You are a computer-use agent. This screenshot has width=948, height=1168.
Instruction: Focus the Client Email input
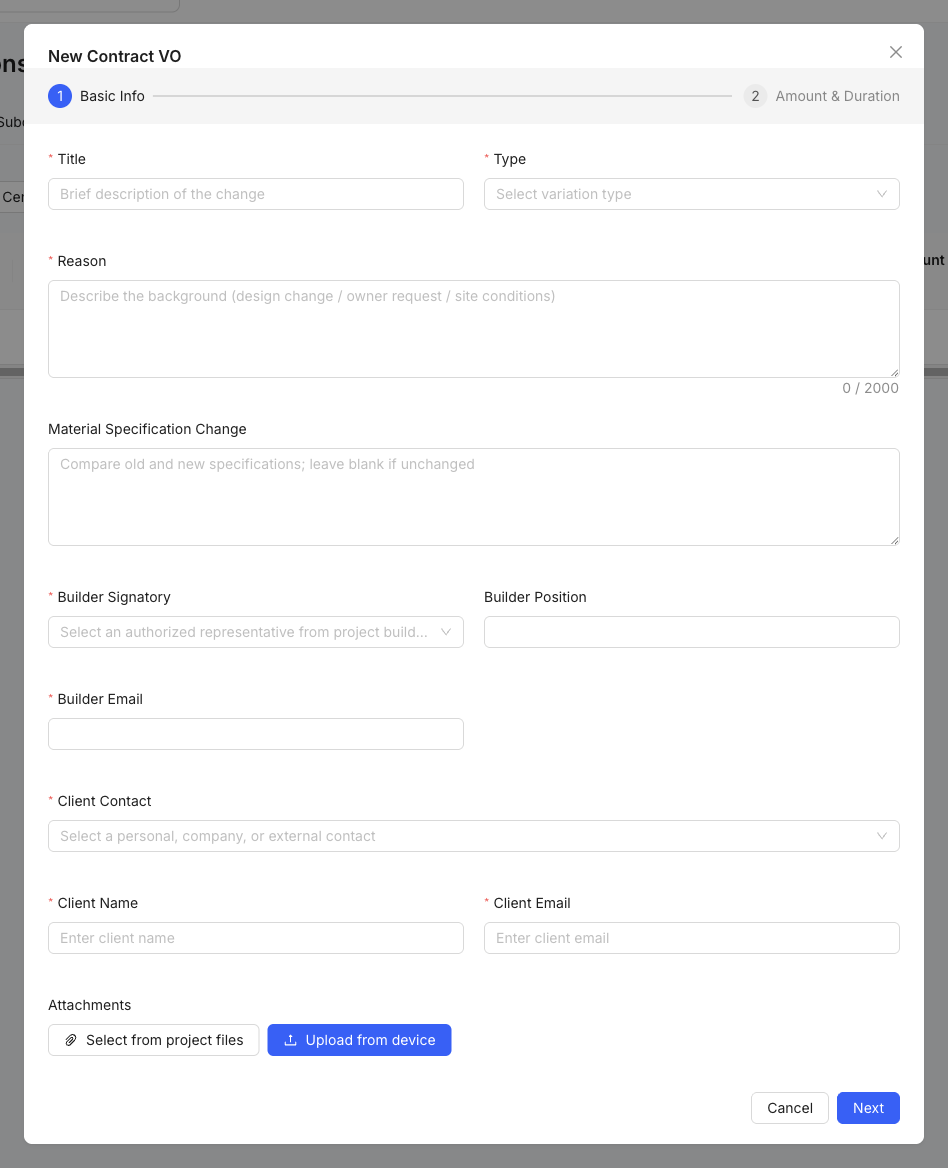(x=692, y=939)
